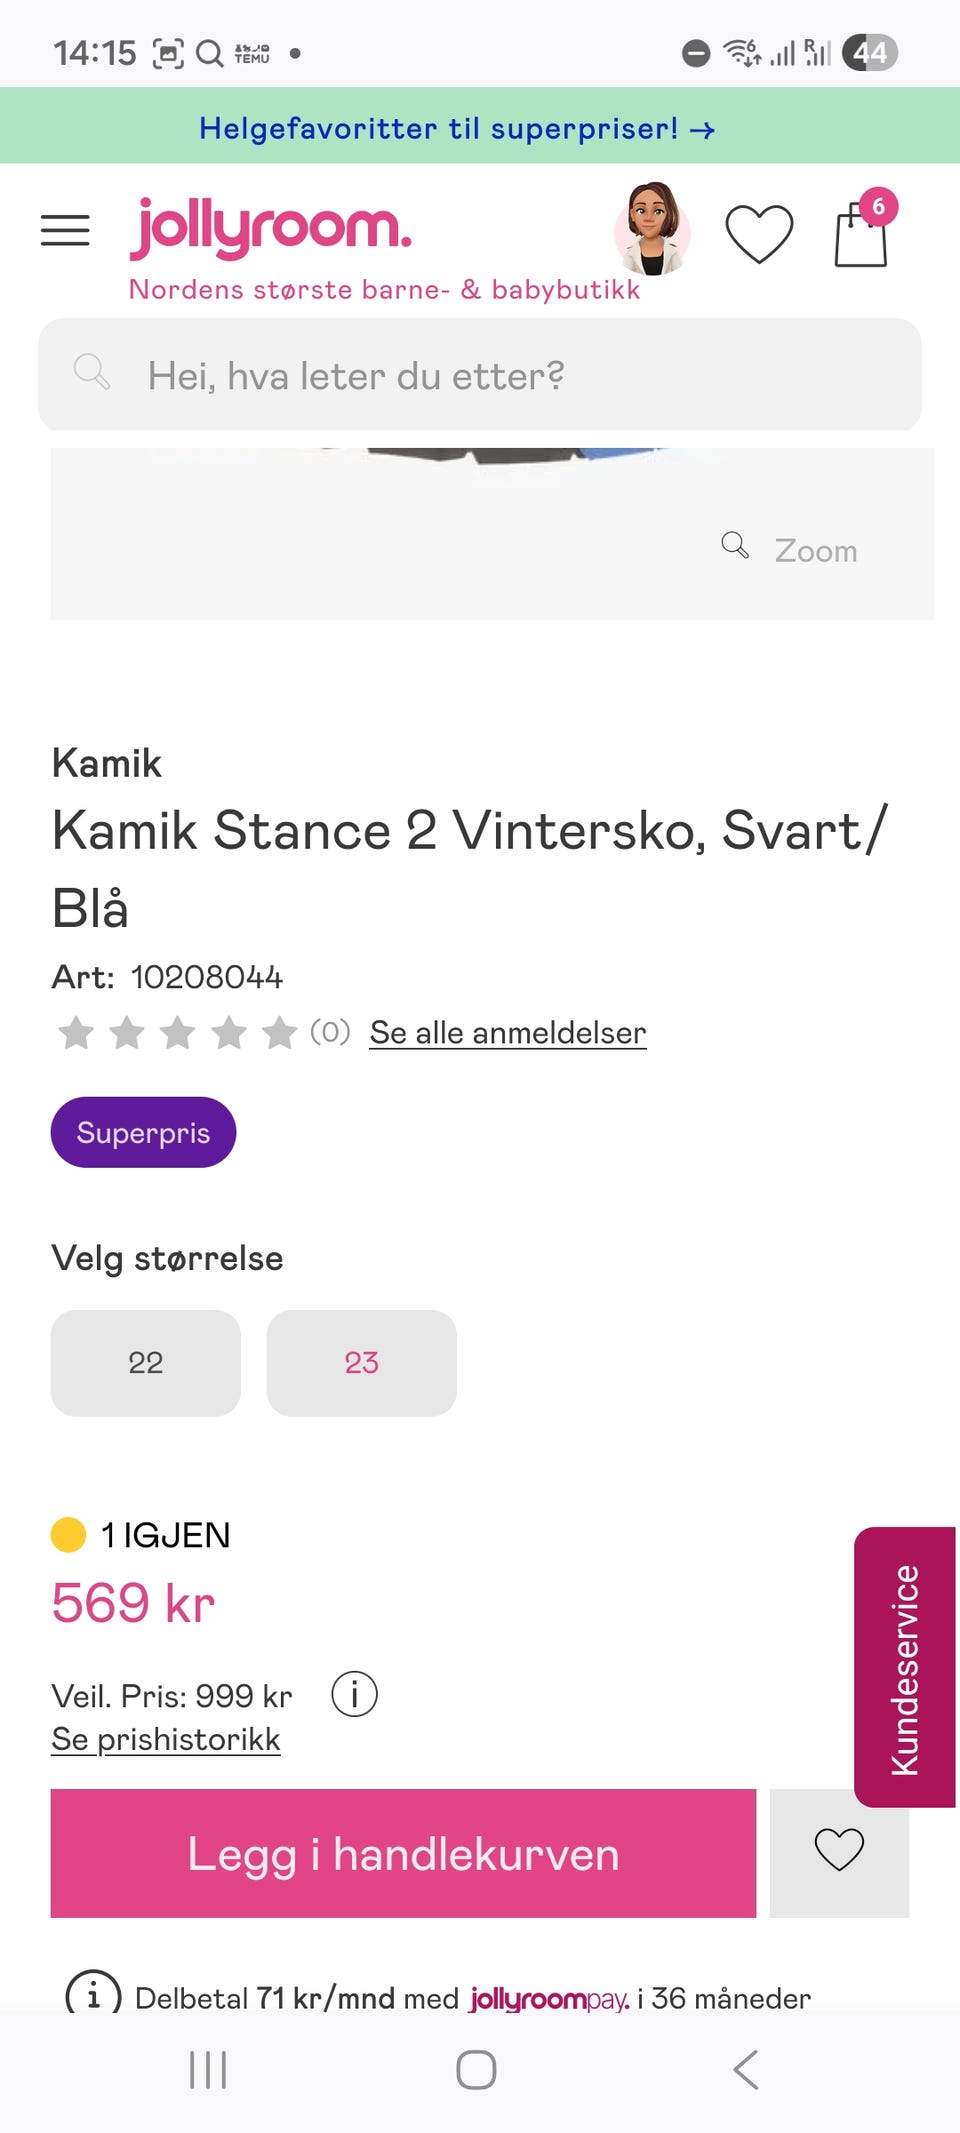Open Se alle anmeldelser link
The width and height of the screenshot is (960, 2133).
508,1032
